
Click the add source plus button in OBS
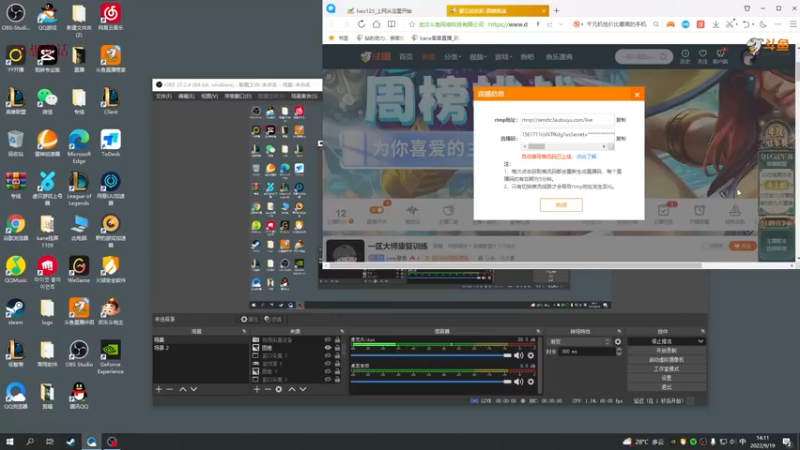coord(257,389)
